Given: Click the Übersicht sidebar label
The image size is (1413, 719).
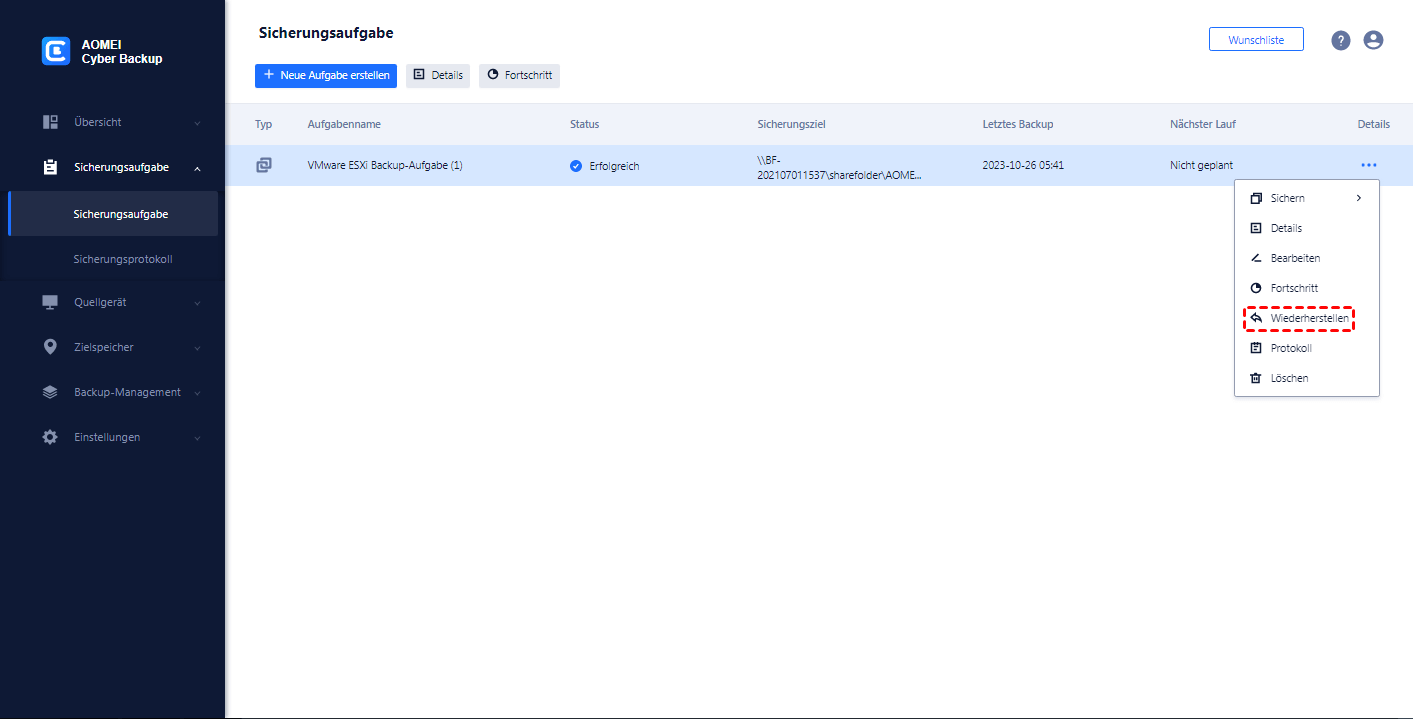Looking at the screenshot, I should pyautogui.click(x=98, y=122).
